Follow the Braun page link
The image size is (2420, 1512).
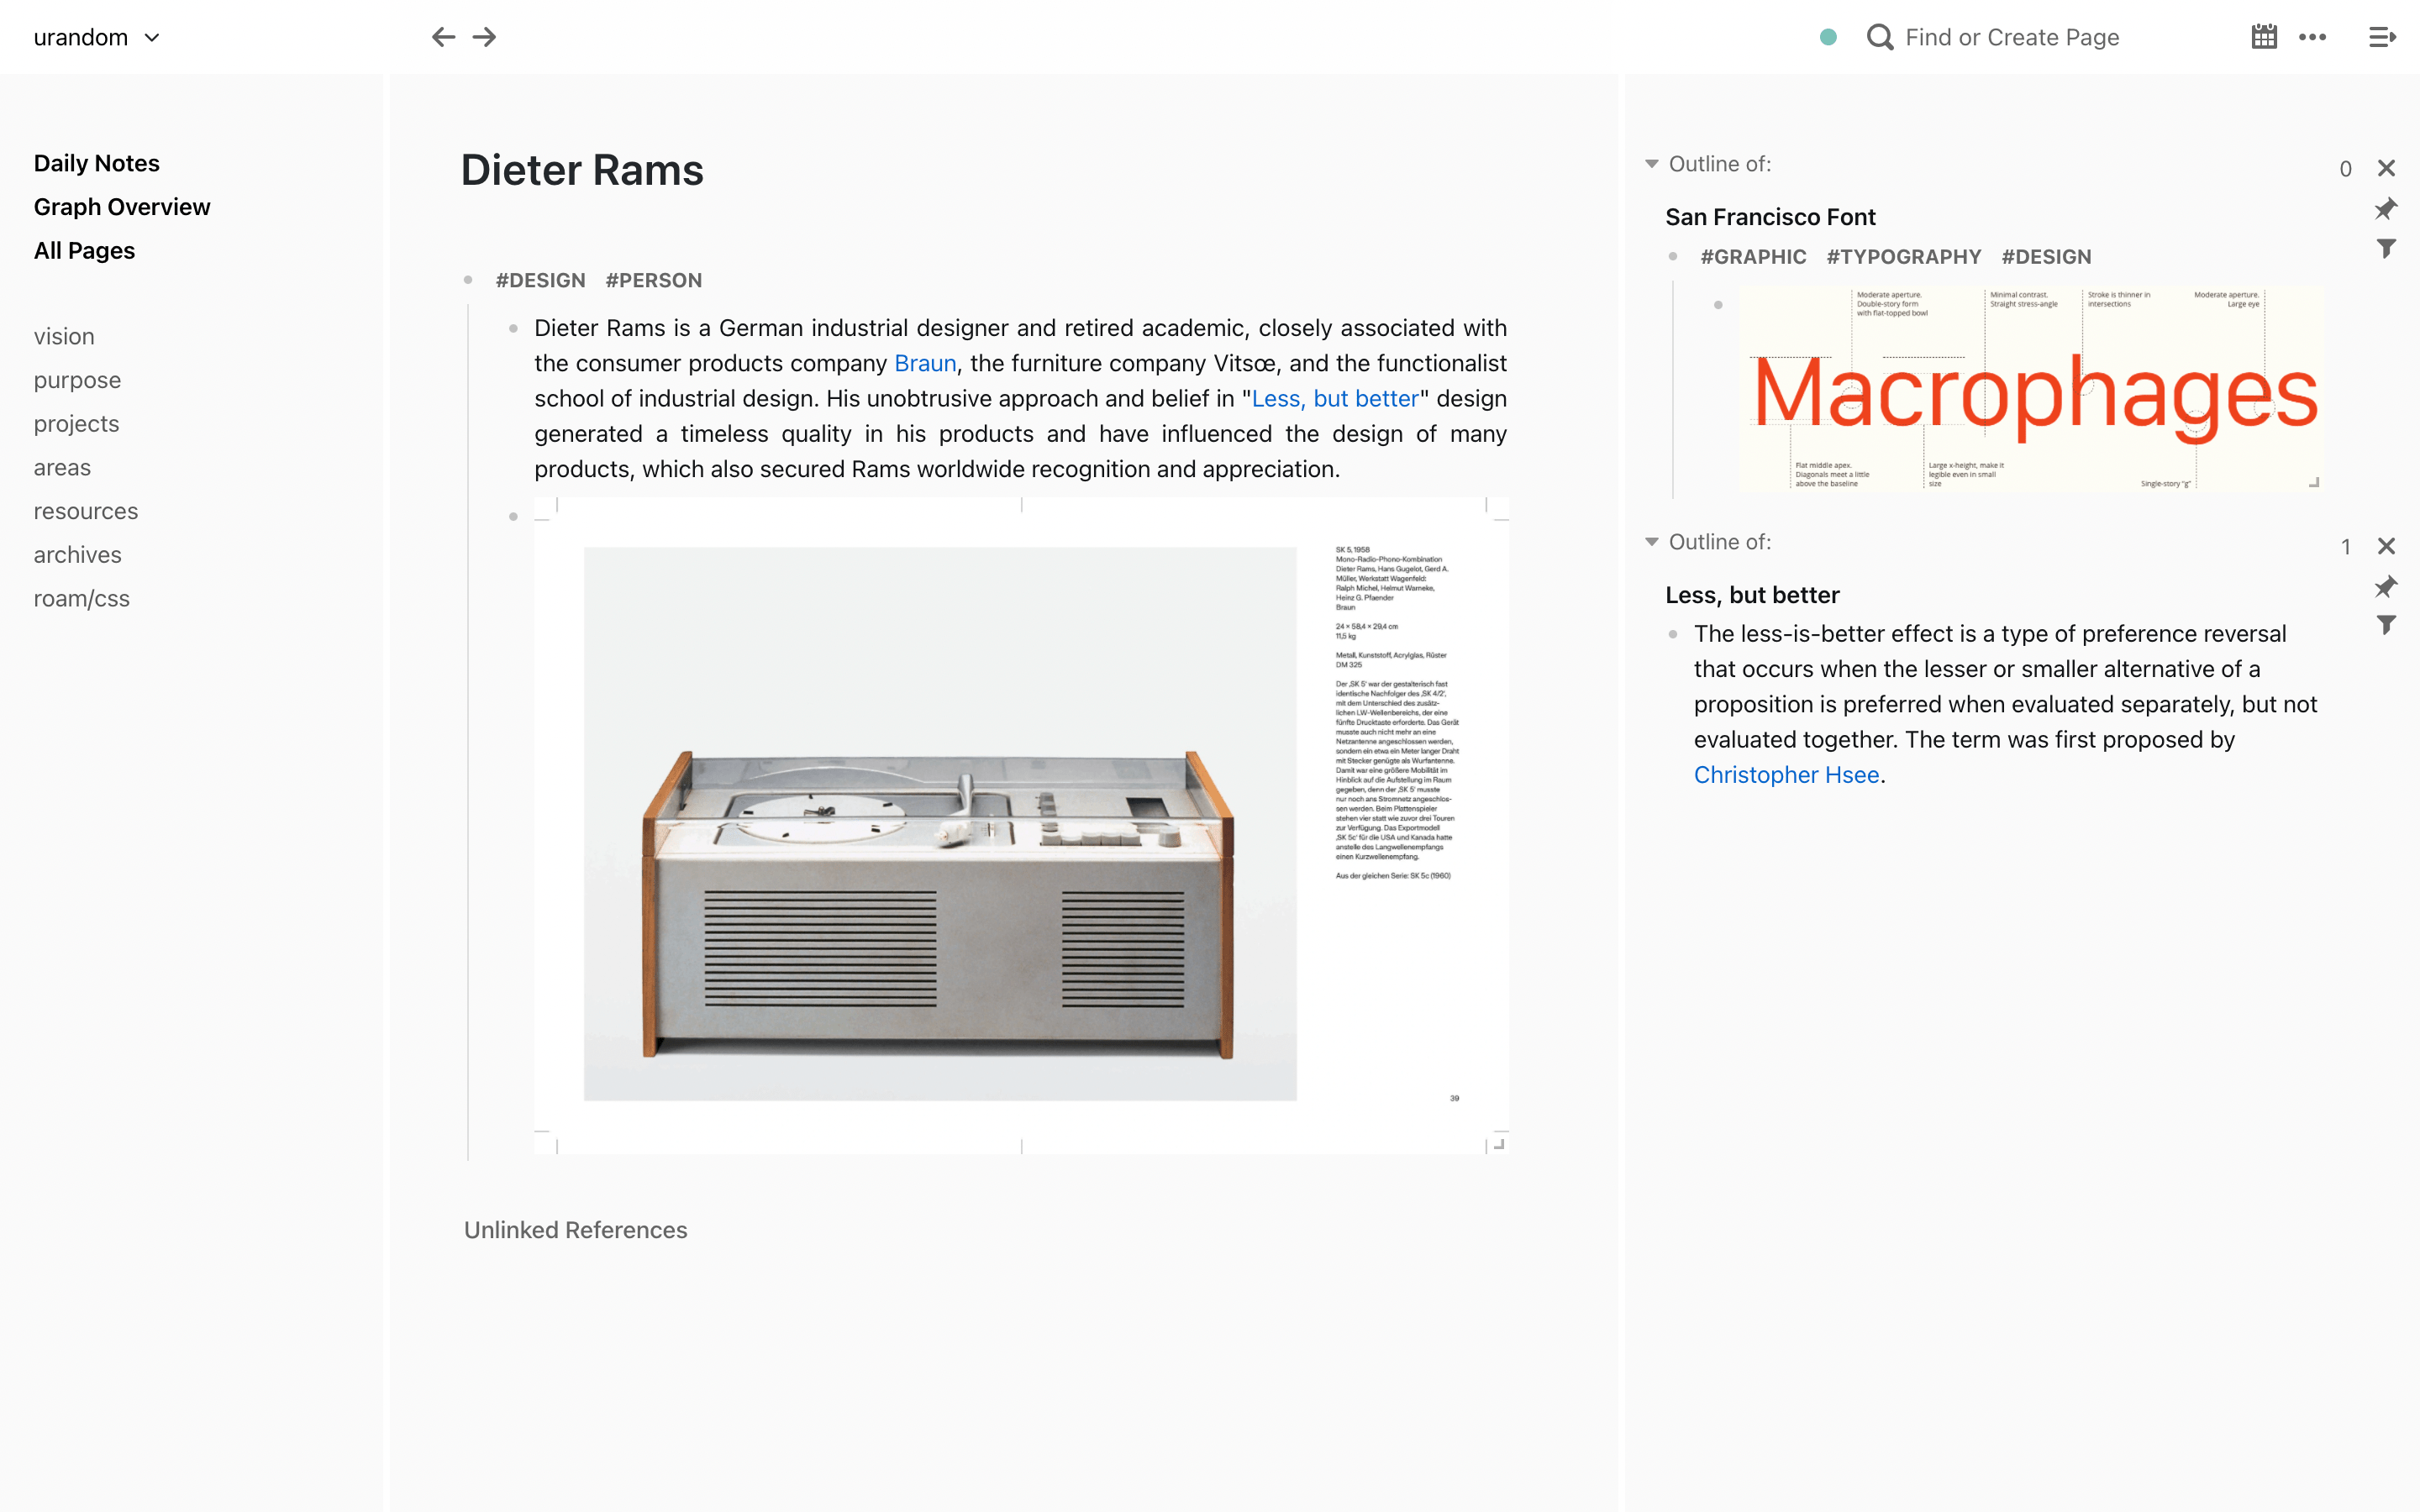(x=925, y=363)
